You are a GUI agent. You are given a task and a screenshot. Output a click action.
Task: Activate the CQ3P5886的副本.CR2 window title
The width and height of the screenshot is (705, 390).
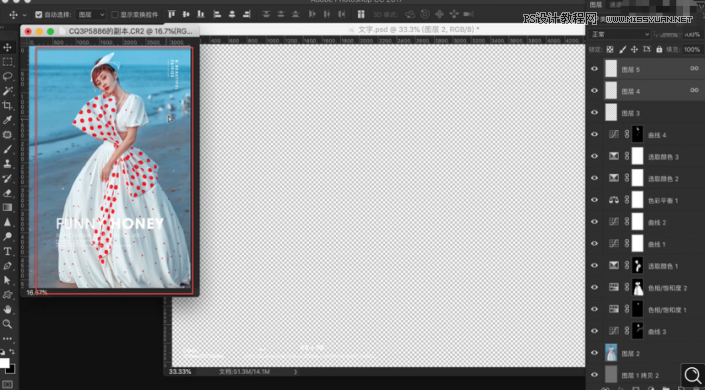pyautogui.click(x=130, y=31)
